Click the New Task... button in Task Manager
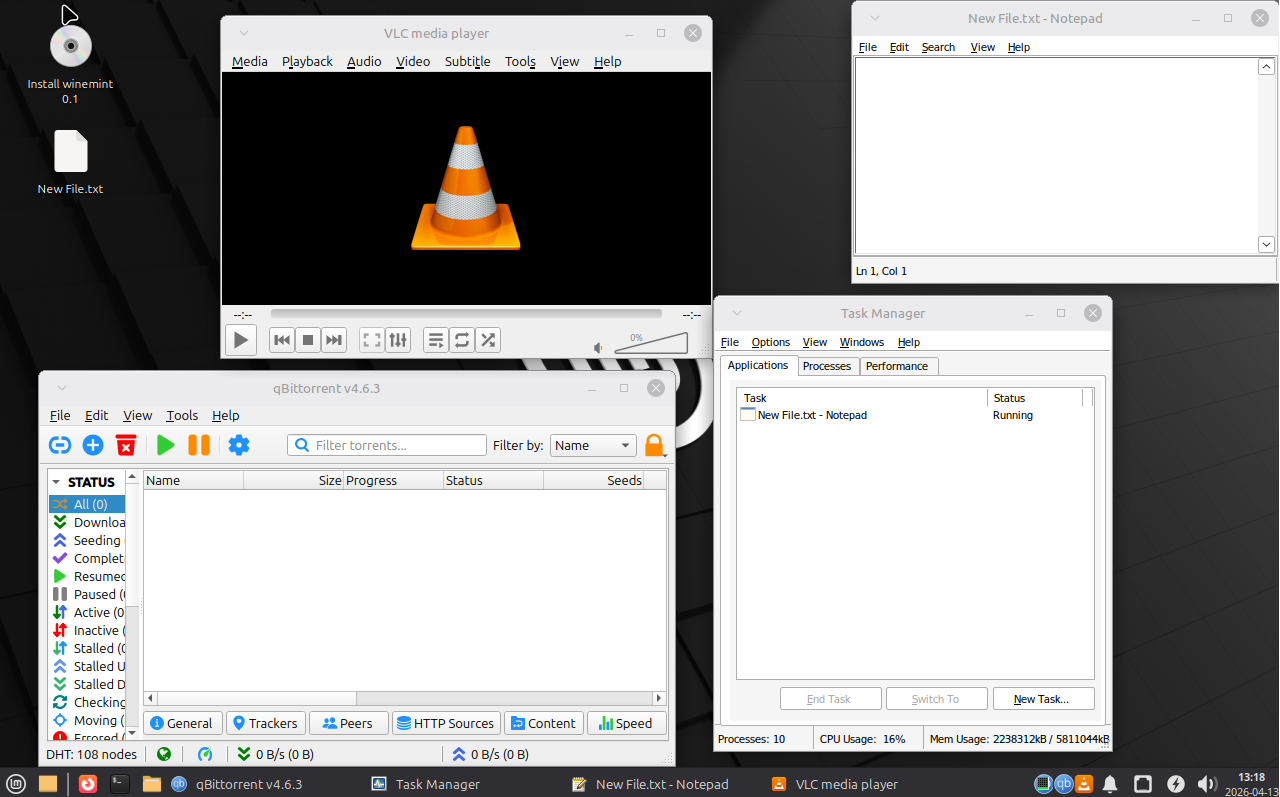This screenshot has width=1280, height=797. 1044,699
